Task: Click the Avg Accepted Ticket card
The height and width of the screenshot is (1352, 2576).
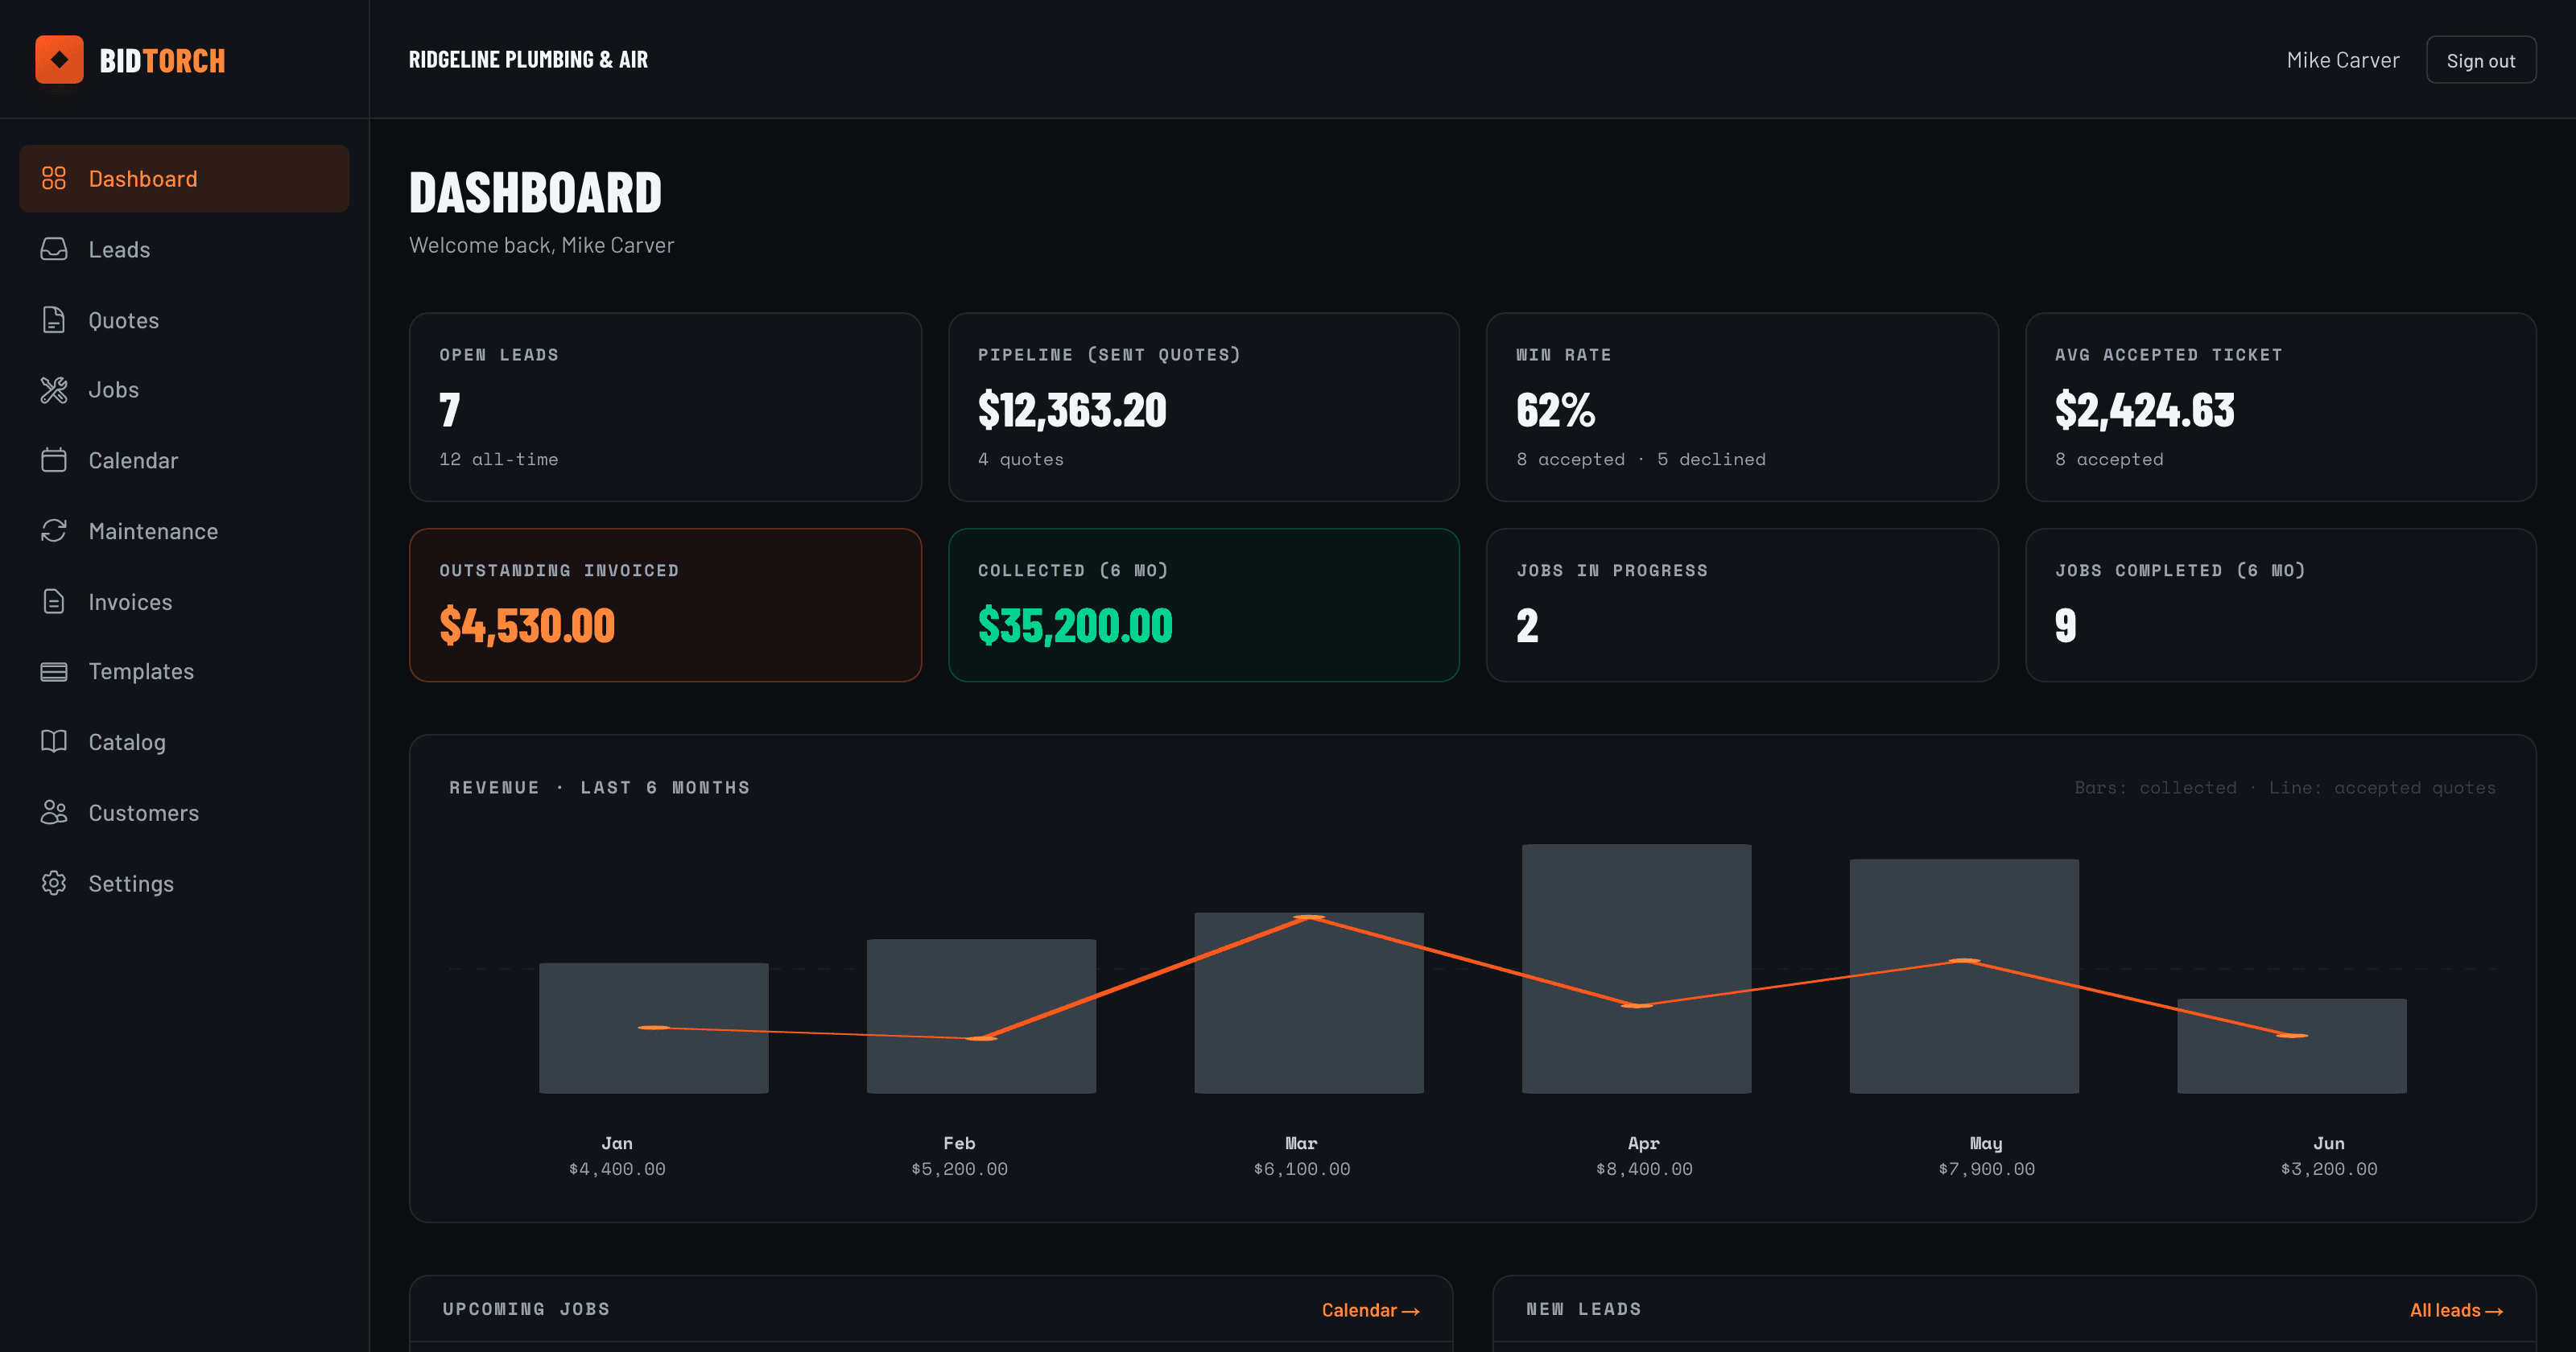Action: click(2280, 407)
